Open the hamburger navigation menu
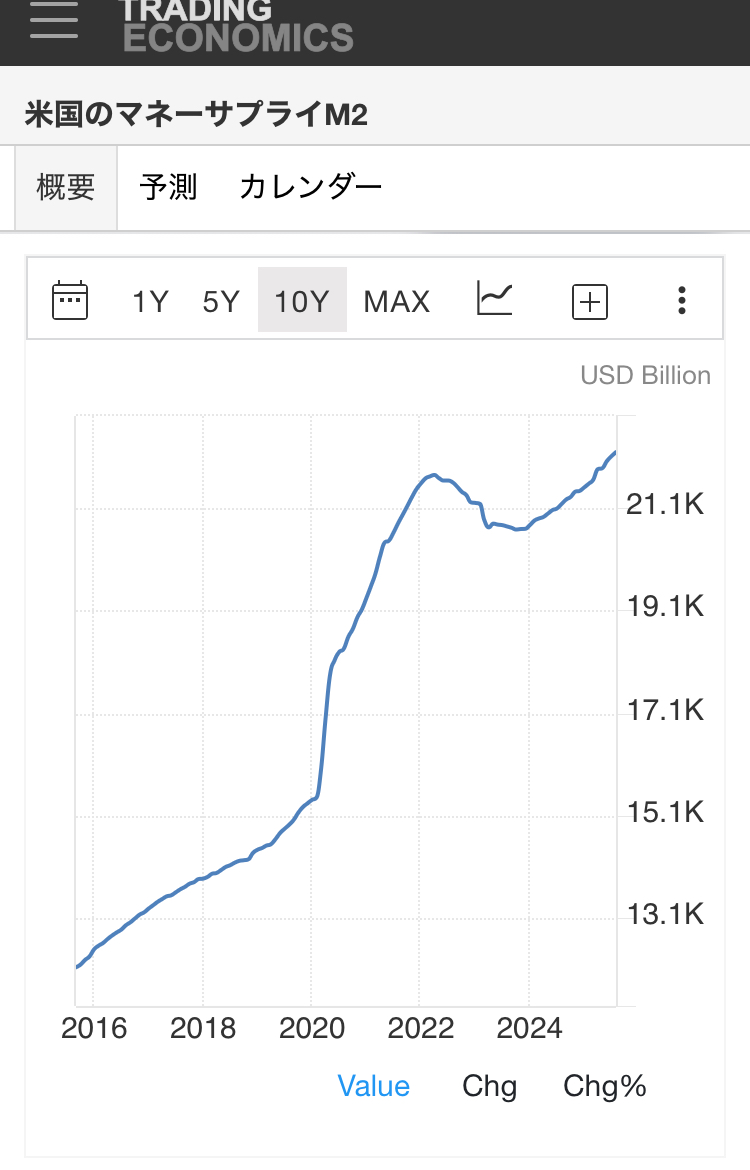The width and height of the screenshot is (750, 1170). coord(54,20)
